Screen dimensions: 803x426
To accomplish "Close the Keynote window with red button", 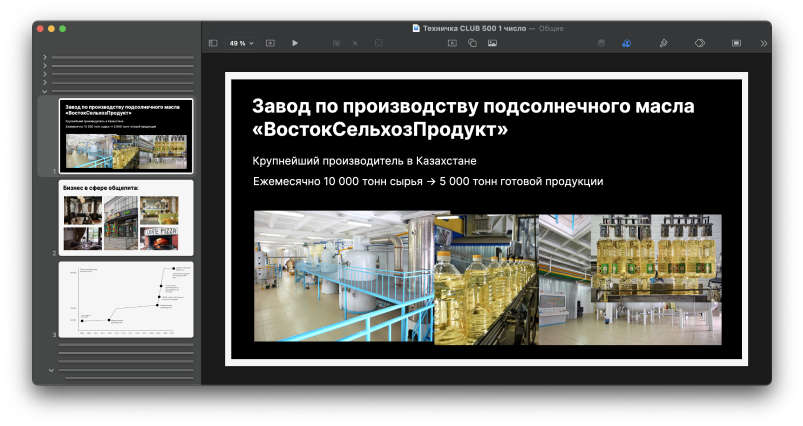I will tap(40, 29).
